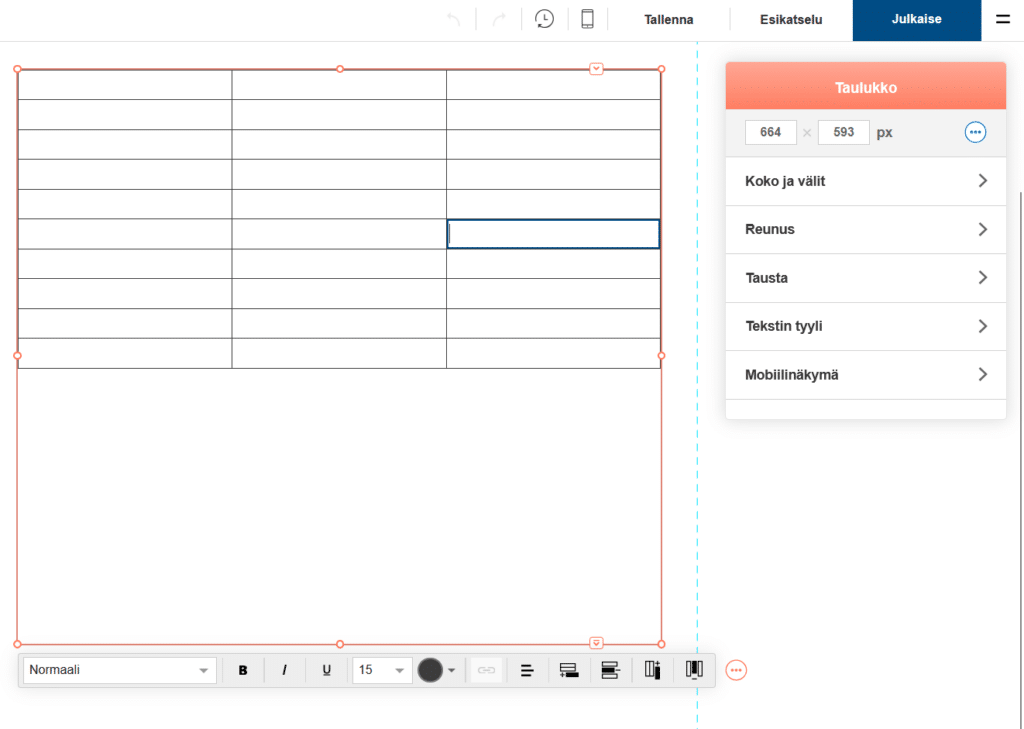Screen dimensions: 1024x729
Task: Open the font size 15 dropdown
Action: click(382, 670)
